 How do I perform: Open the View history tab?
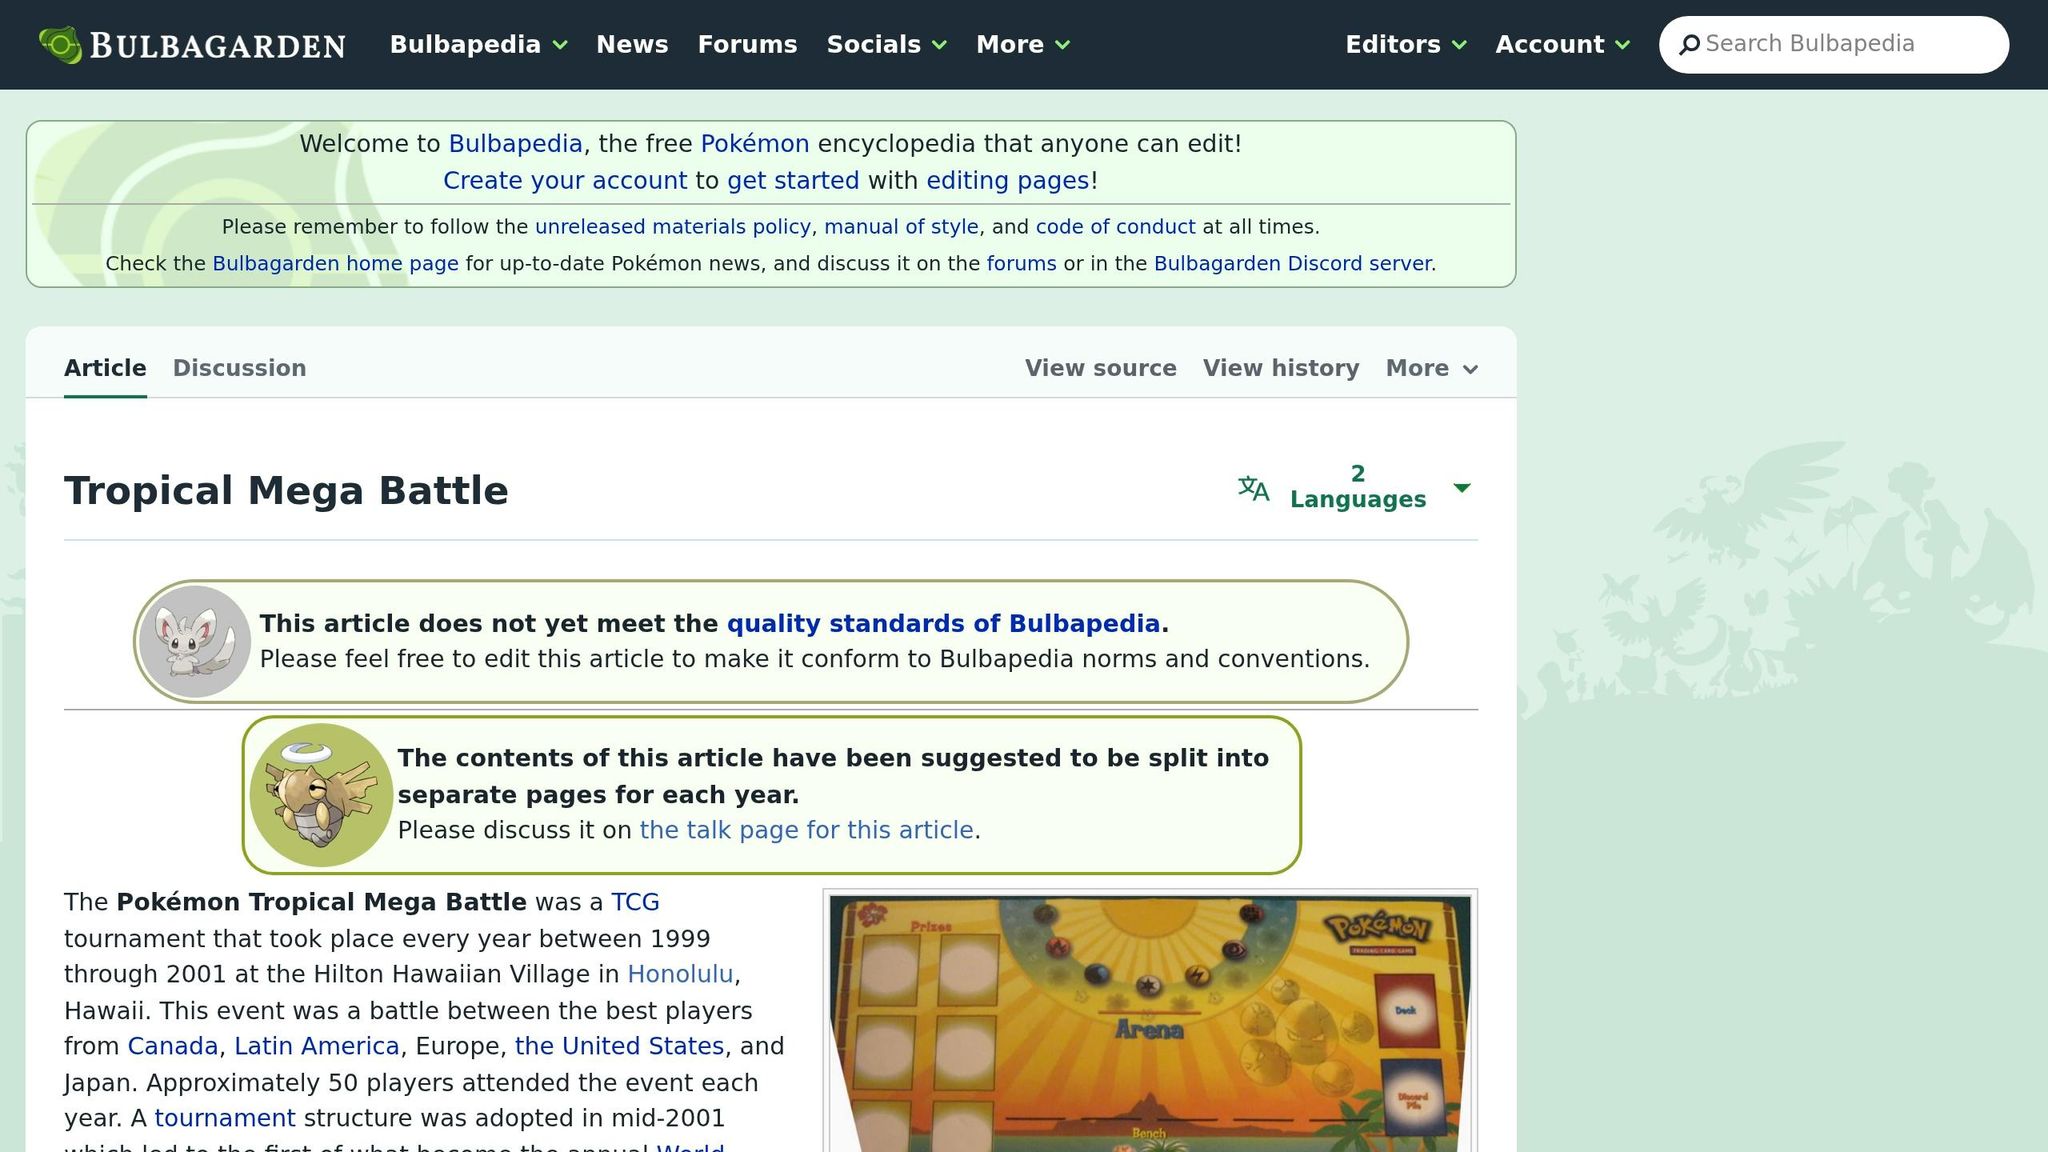pos(1281,368)
